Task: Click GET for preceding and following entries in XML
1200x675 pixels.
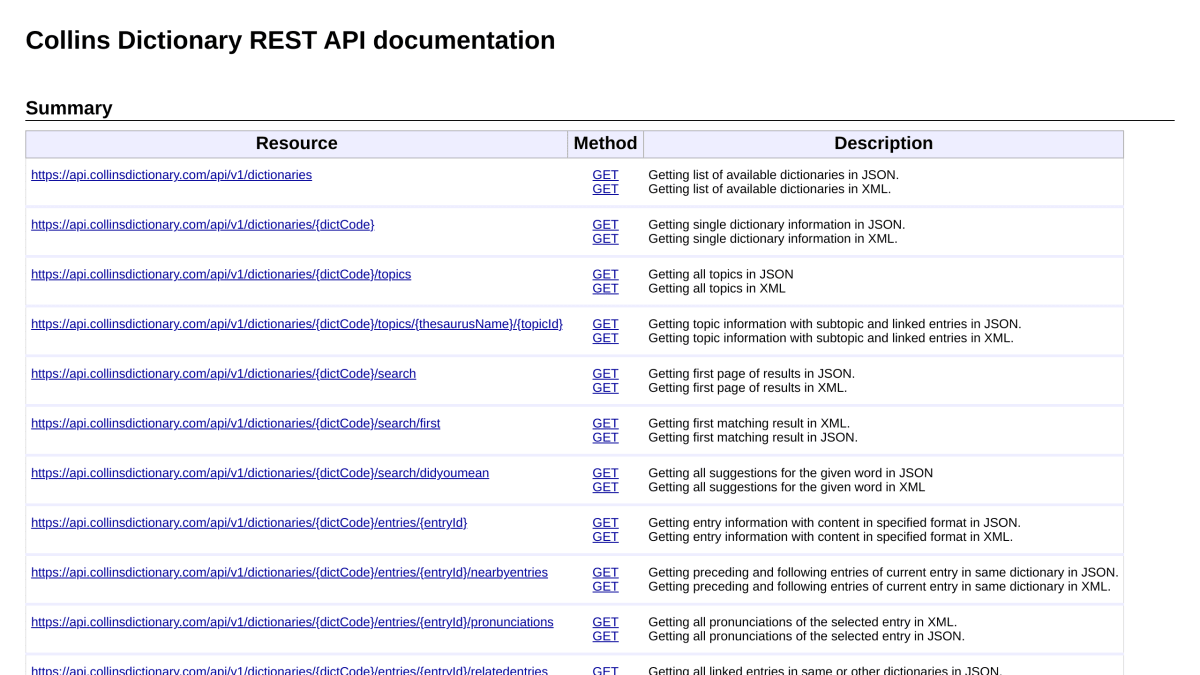Action: coord(605,587)
